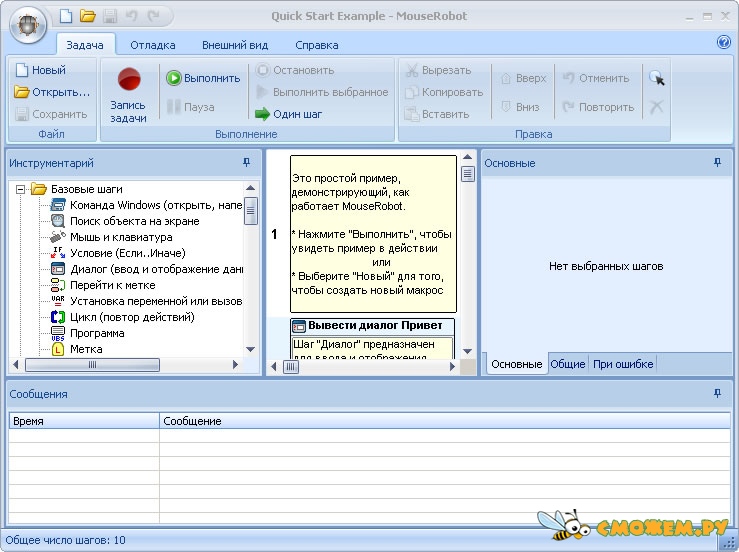
Task: Click Вырезать in the ribbon
Action: click(x=438, y=70)
